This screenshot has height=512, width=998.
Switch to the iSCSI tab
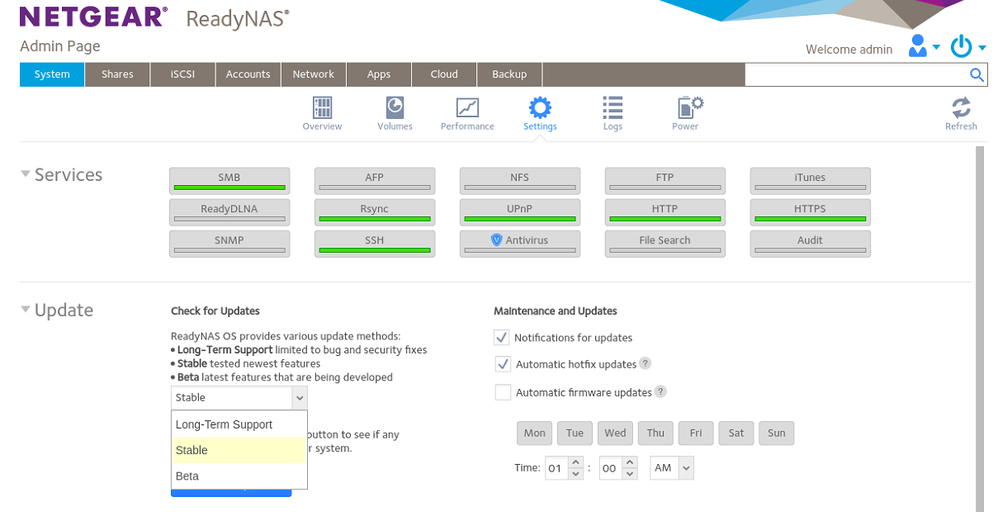183,75
